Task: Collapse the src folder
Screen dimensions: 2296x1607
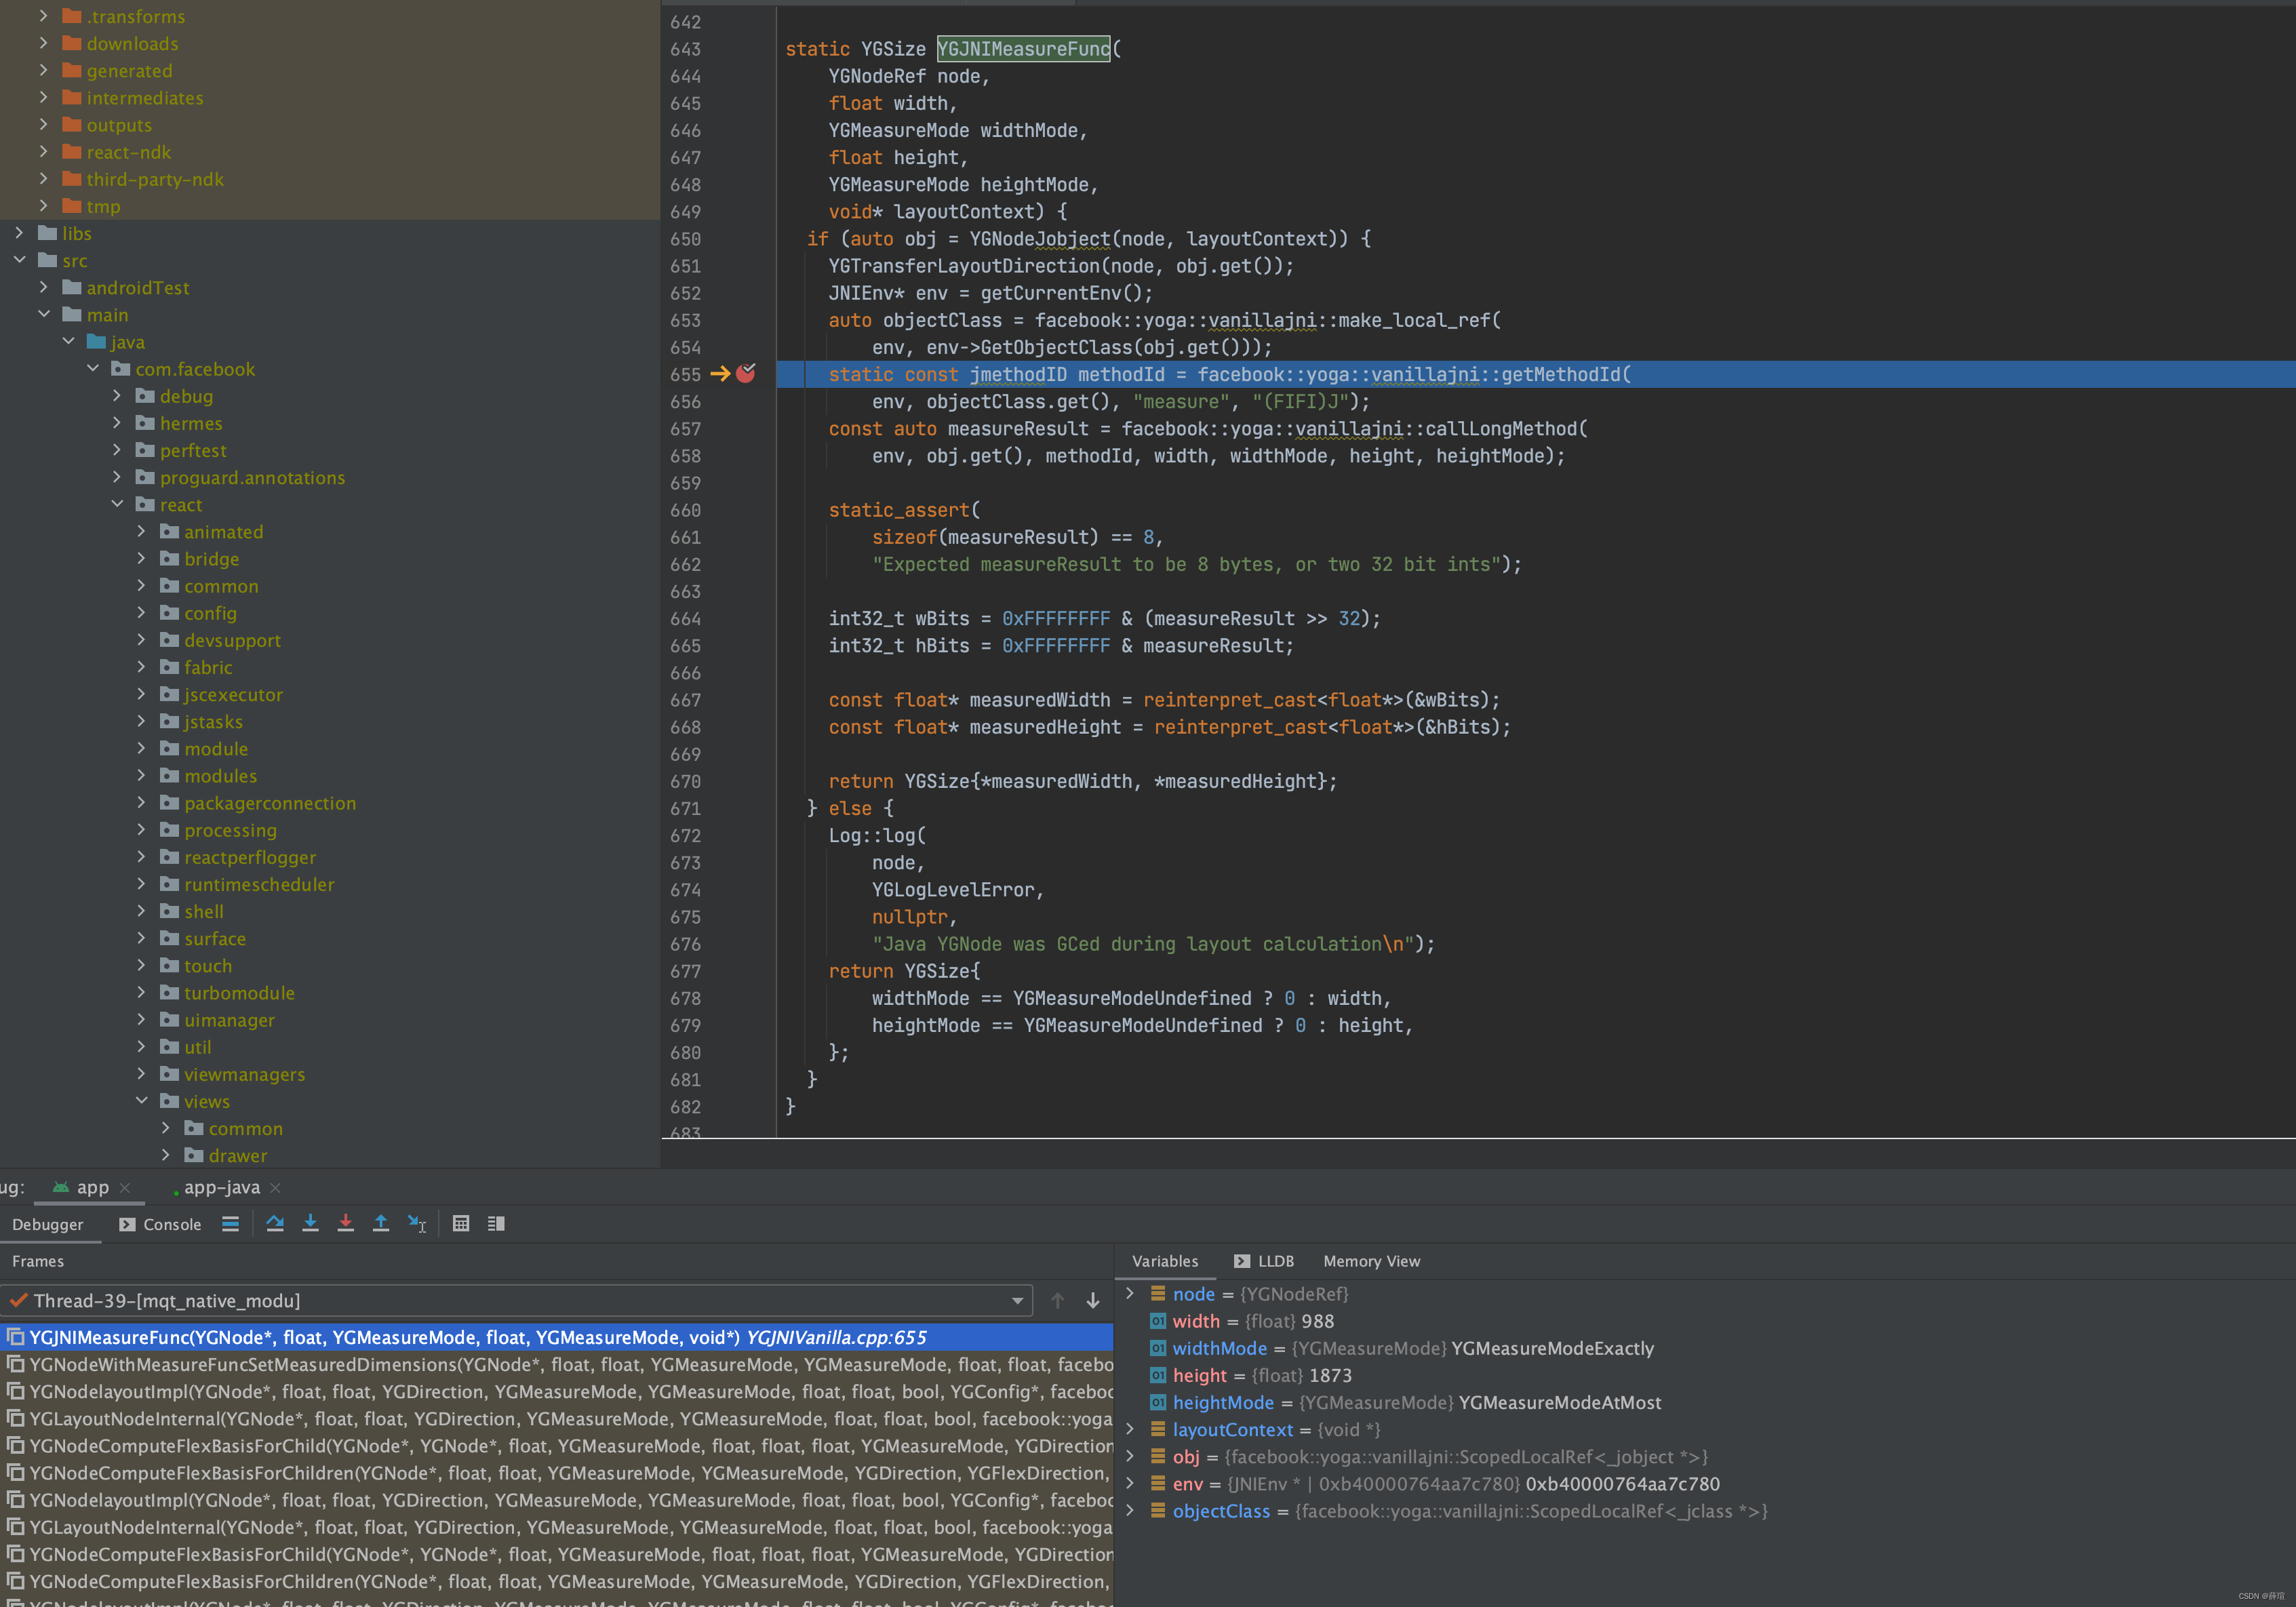Action: (x=19, y=260)
